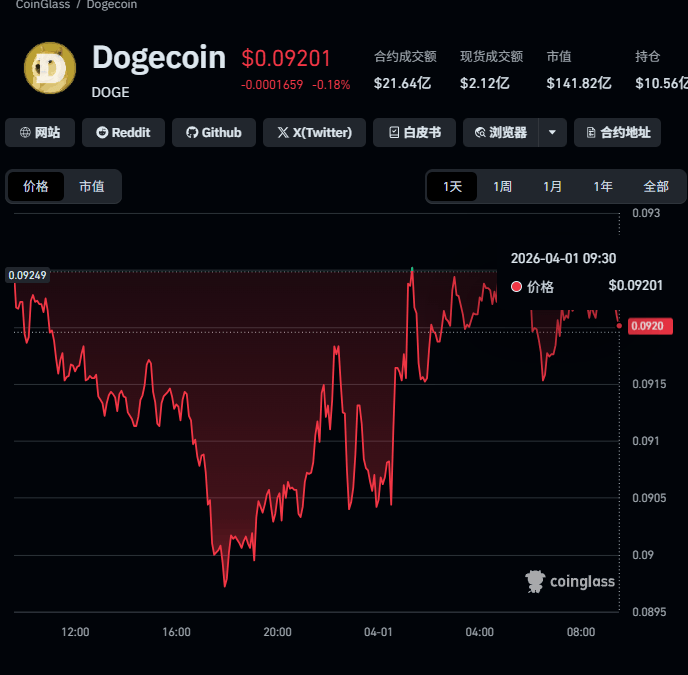Click the Dogecoin breadcrumb link
Viewport: 688px width, 675px height.
tap(112, 5)
